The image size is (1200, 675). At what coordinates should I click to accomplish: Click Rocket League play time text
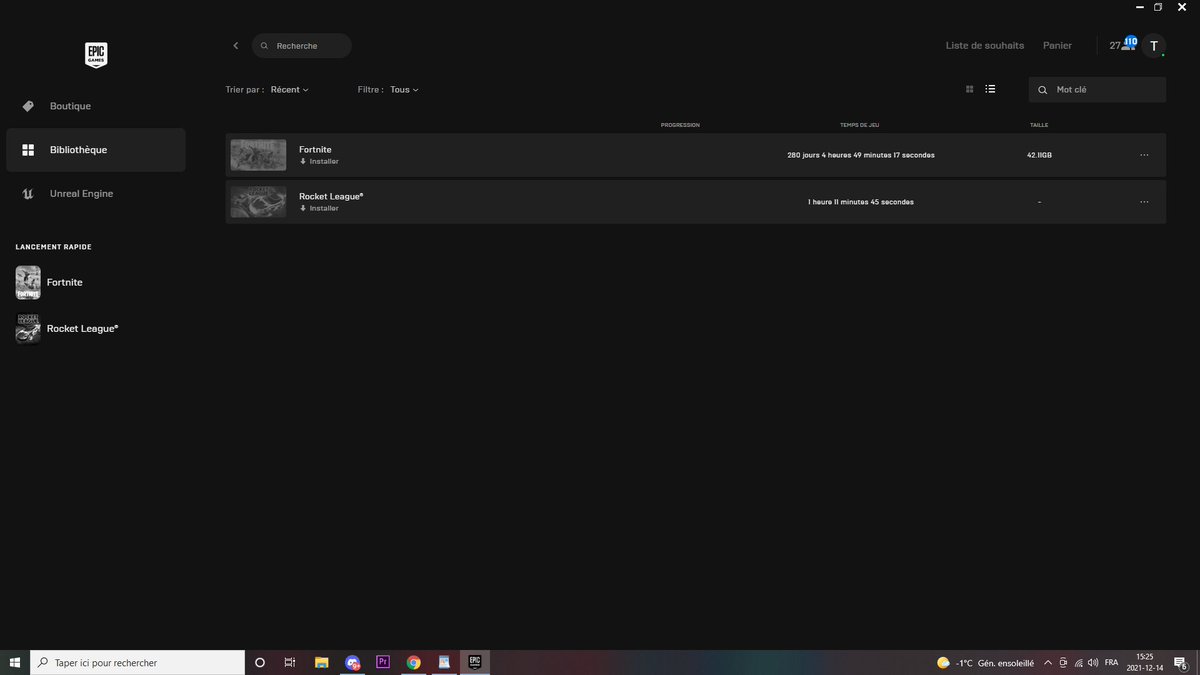pyautogui.click(x=861, y=202)
